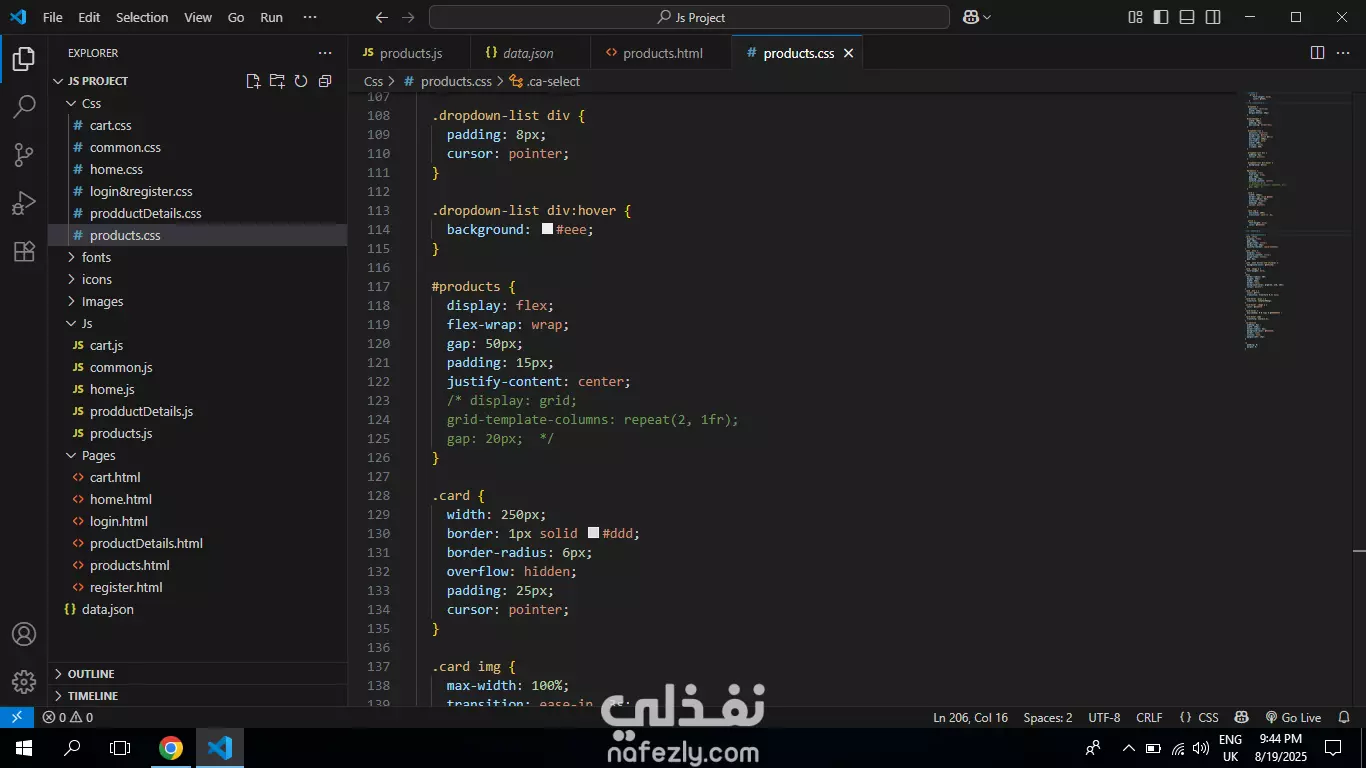Open the Accounts menu icon
This screenshot has width=1366, height=768.
point(24,635)
